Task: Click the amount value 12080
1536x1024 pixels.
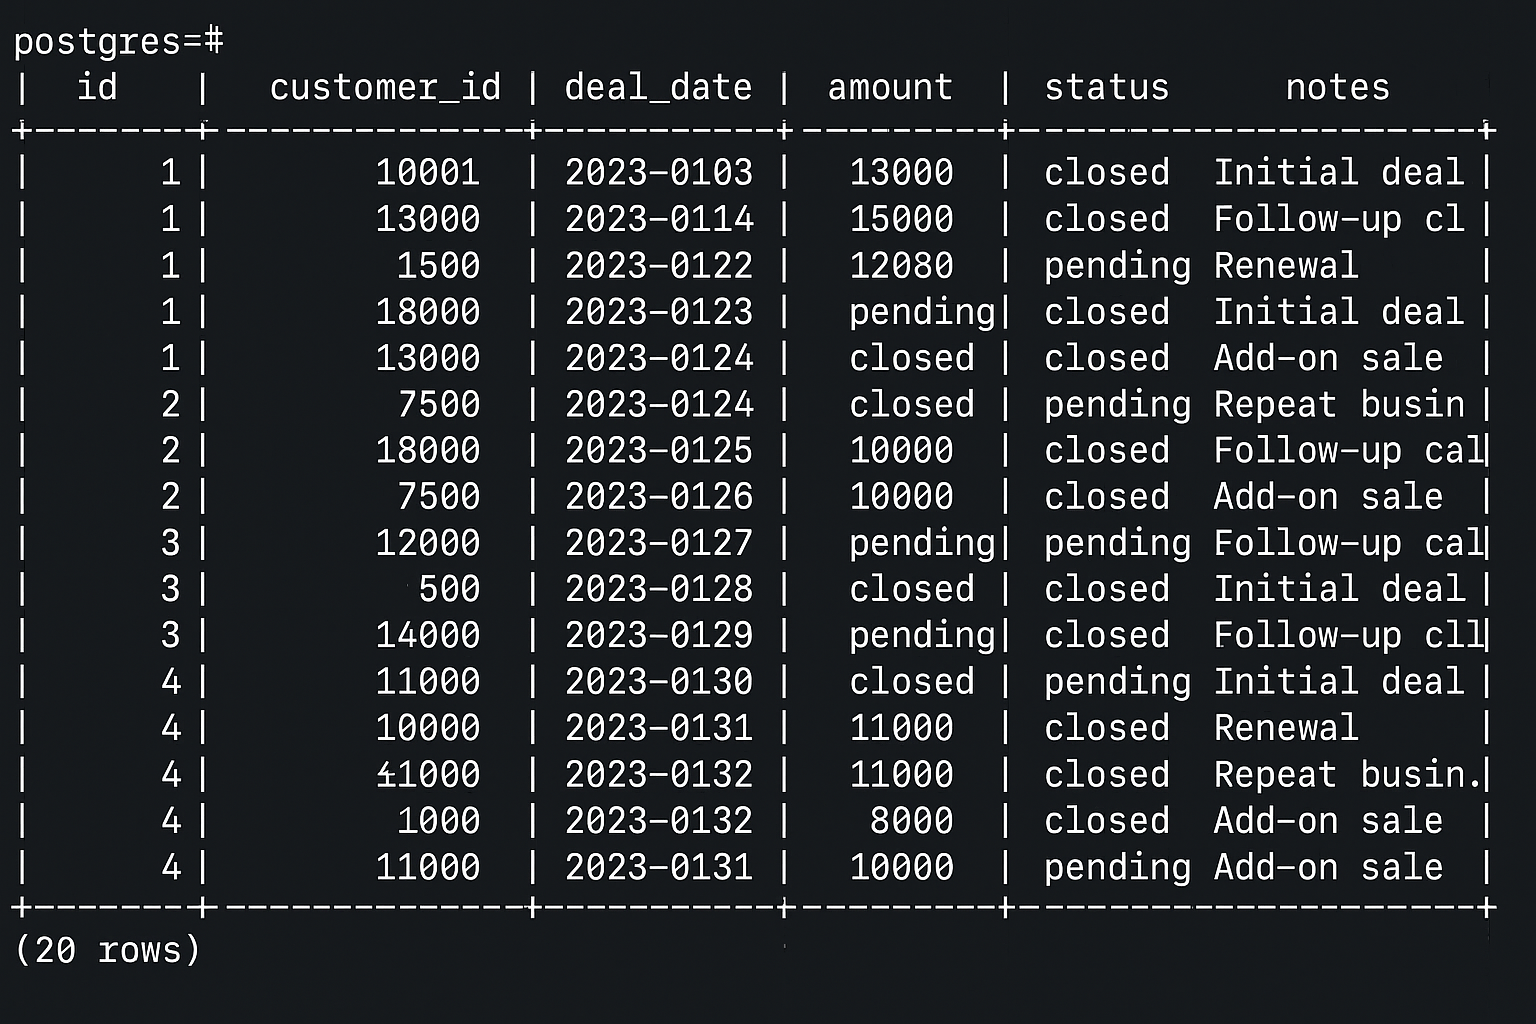Action: (901, 266)
